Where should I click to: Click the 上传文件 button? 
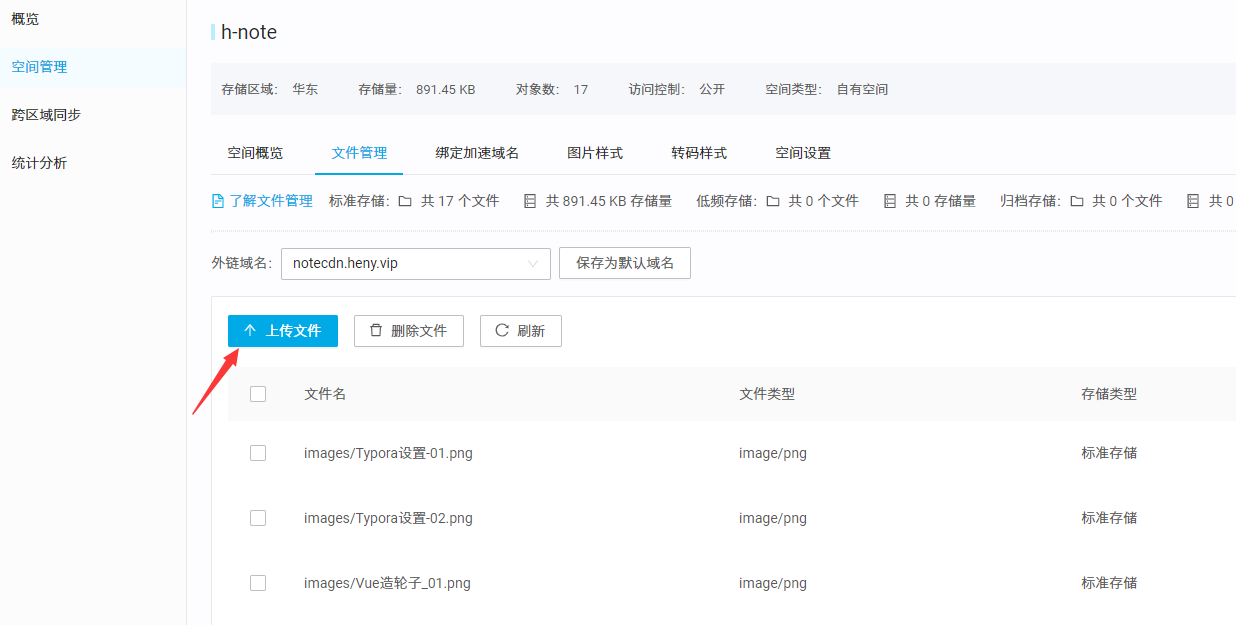coord(283,331)
